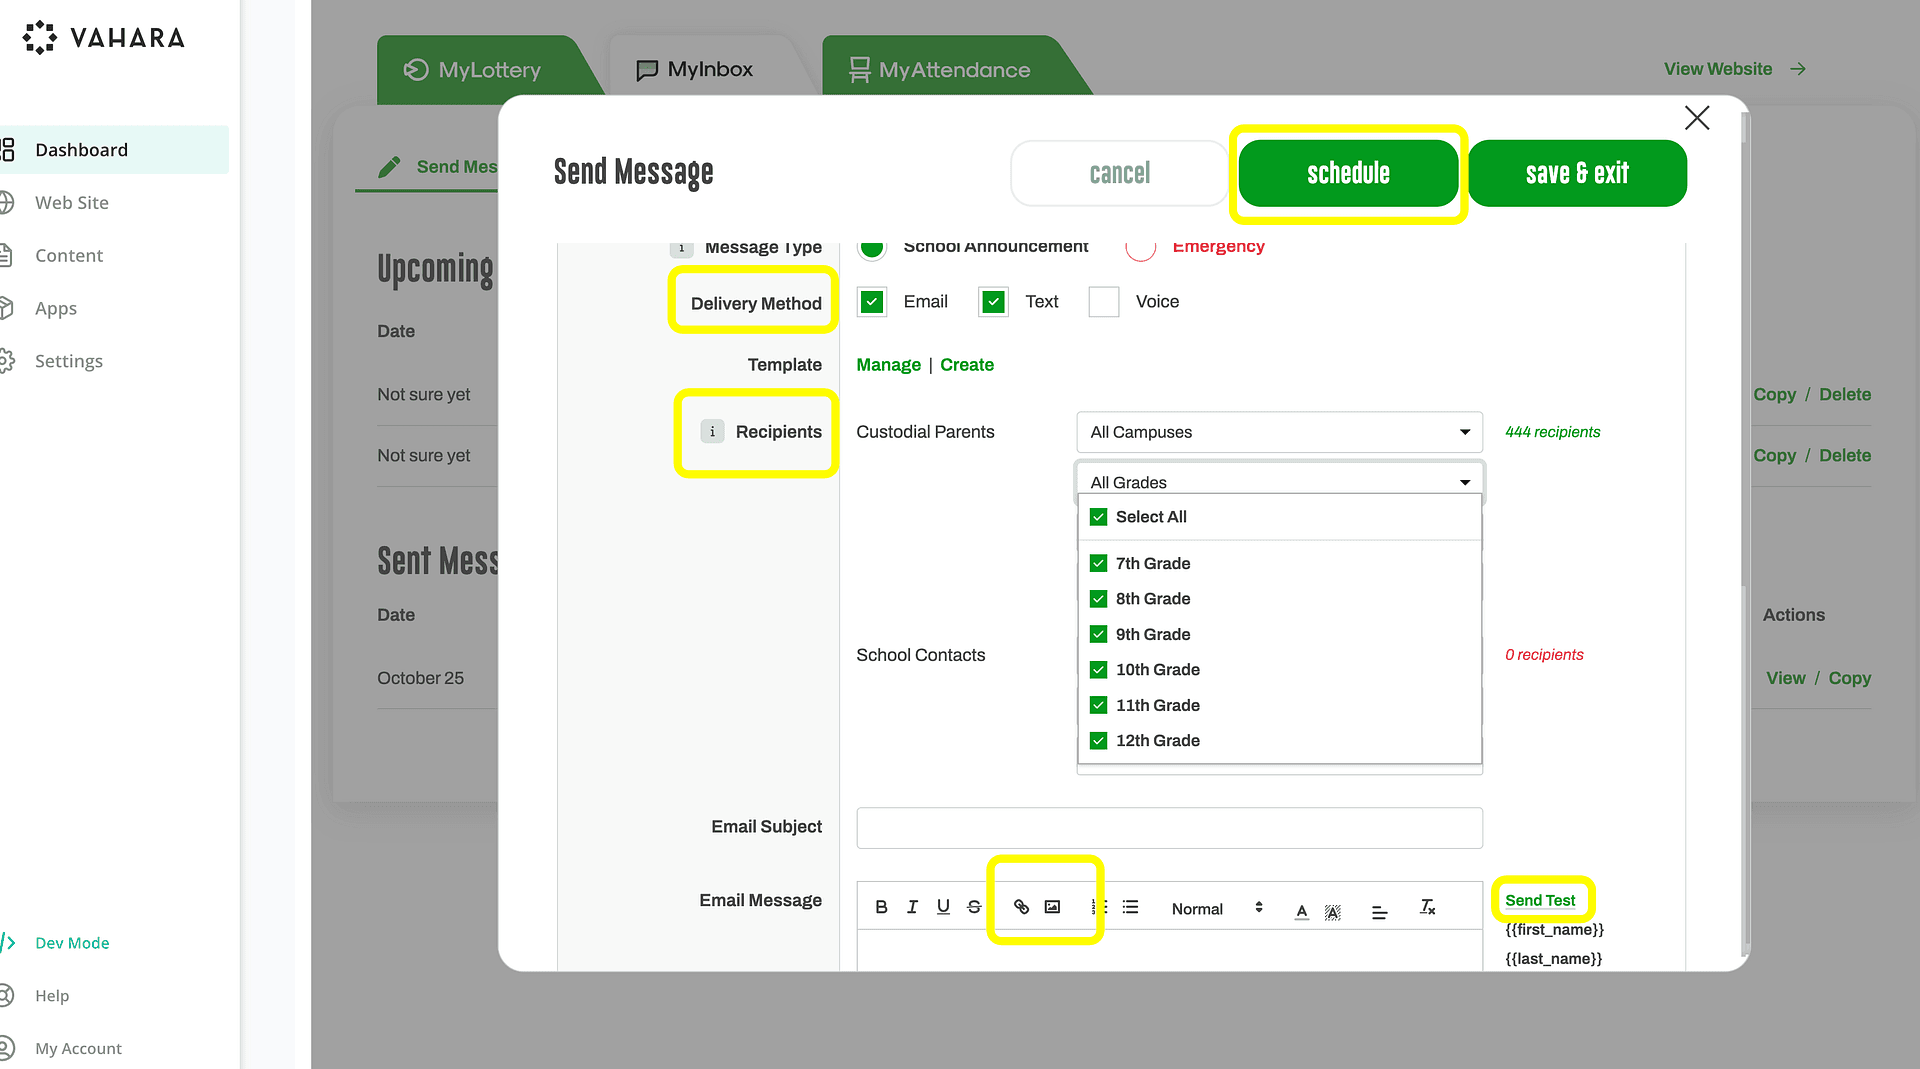Create a bulleted list in editor
Viewport: 1920px width, 1069px height.
coord(1130,907)
